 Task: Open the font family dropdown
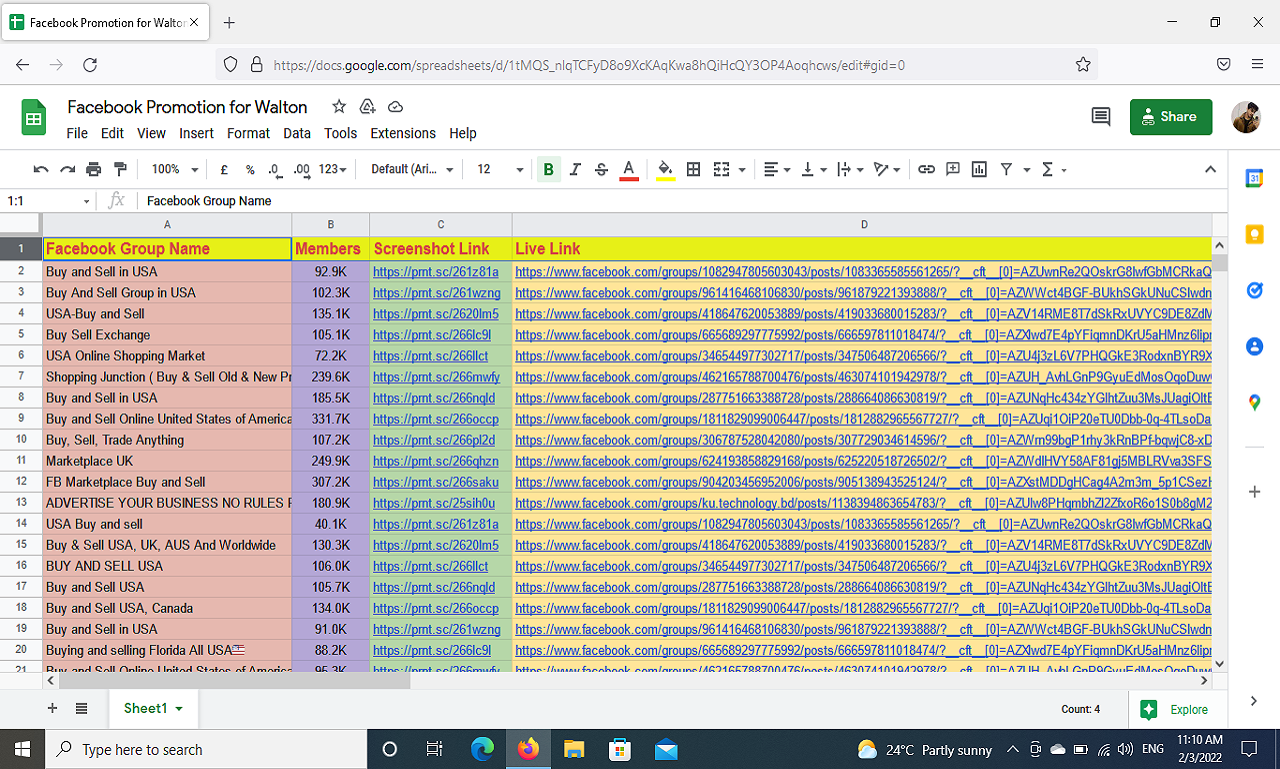pyautogui.click(x=412, y=170)
